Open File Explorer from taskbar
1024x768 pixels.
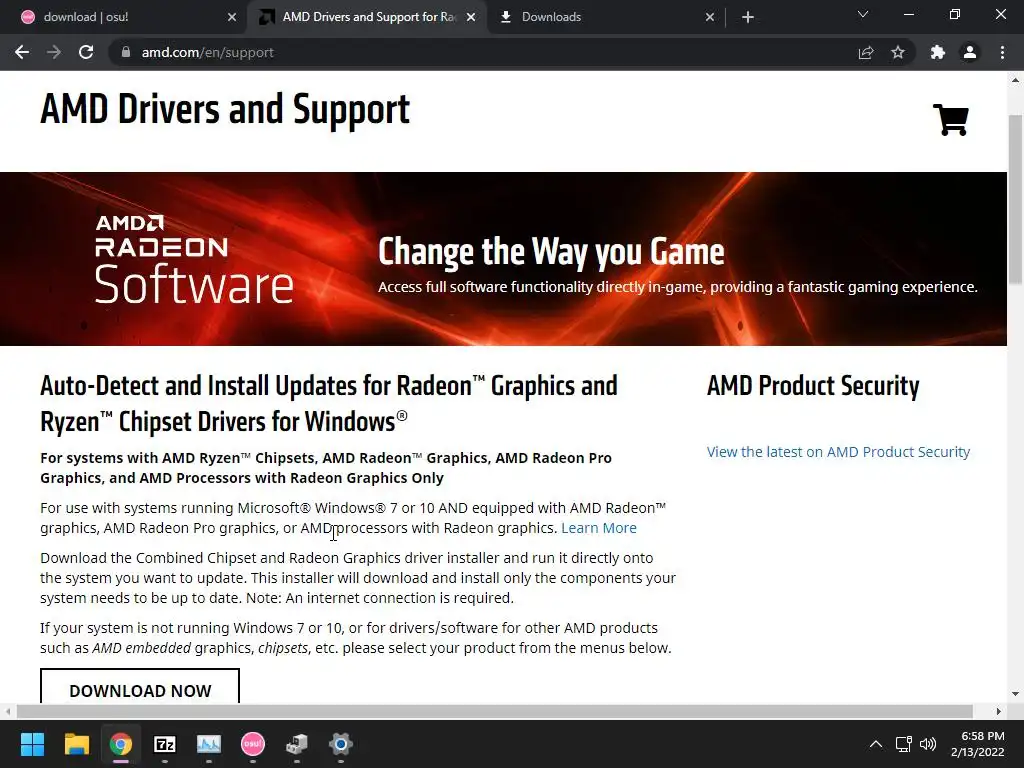coord(76,744)
